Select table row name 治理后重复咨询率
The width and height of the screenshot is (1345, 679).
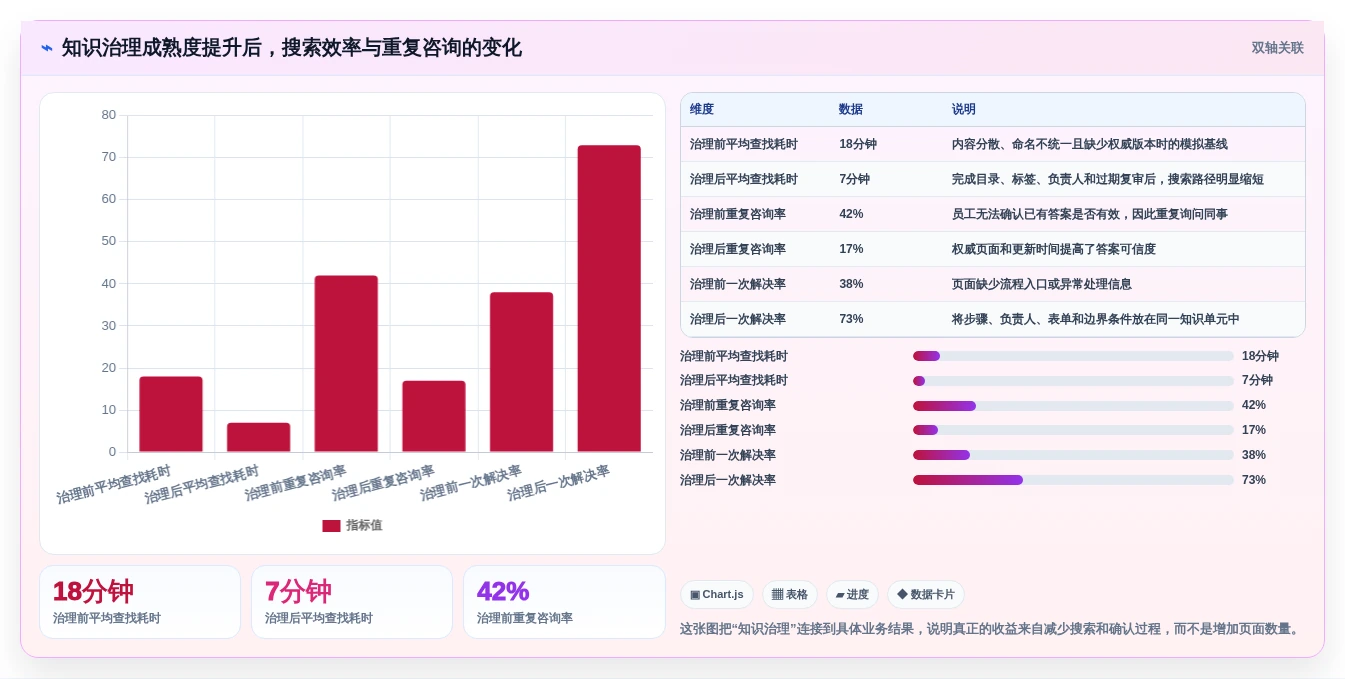tap(737, 249)
